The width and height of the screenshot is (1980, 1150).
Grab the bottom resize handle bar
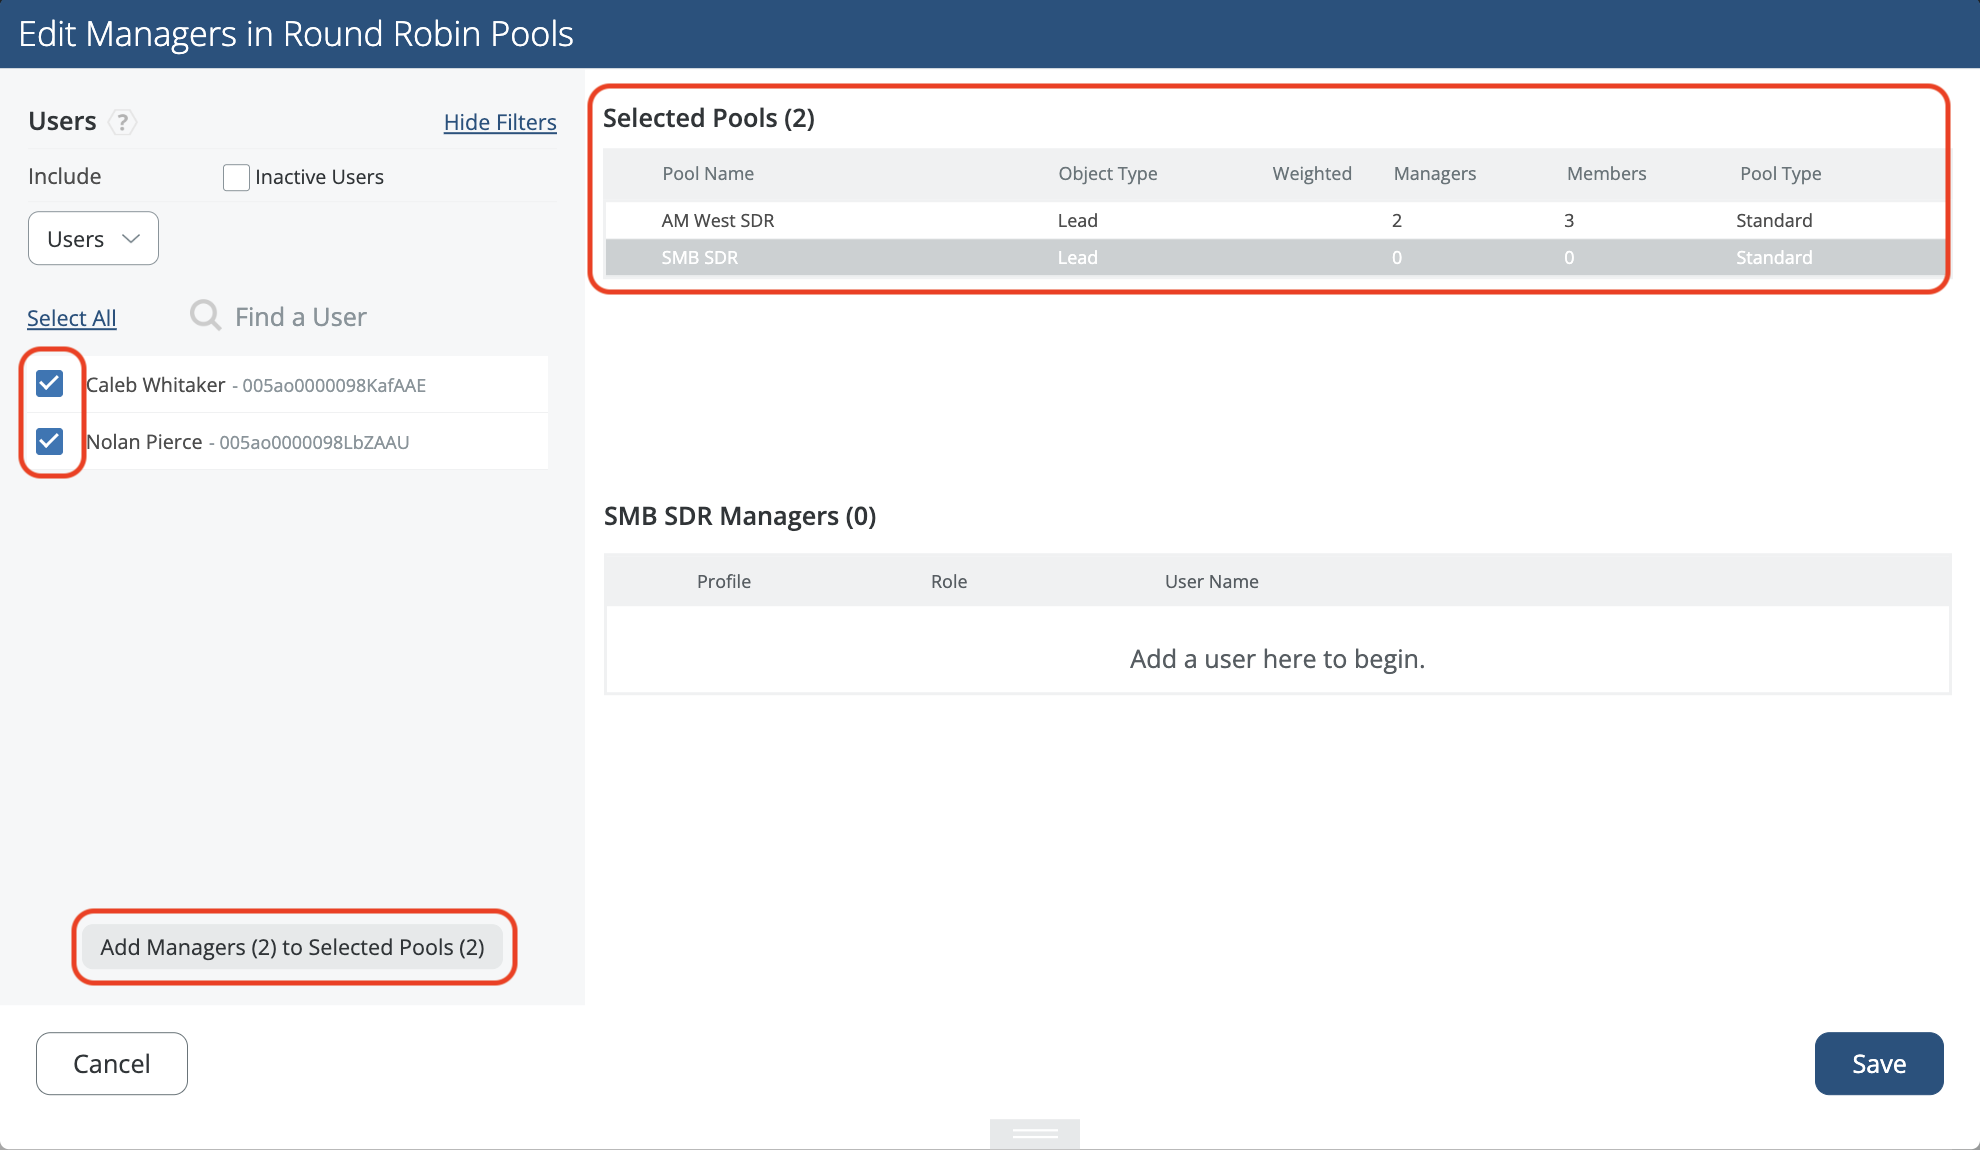[1034, 1133]
